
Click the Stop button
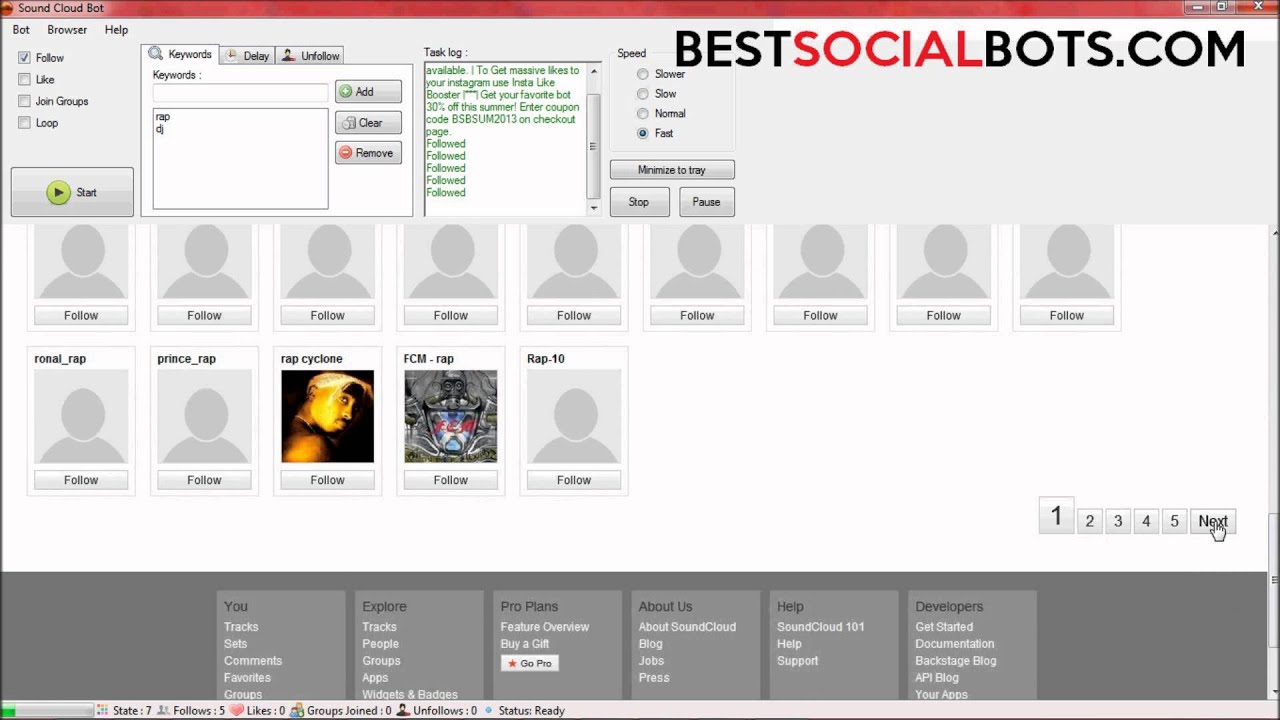click(638, 202)
